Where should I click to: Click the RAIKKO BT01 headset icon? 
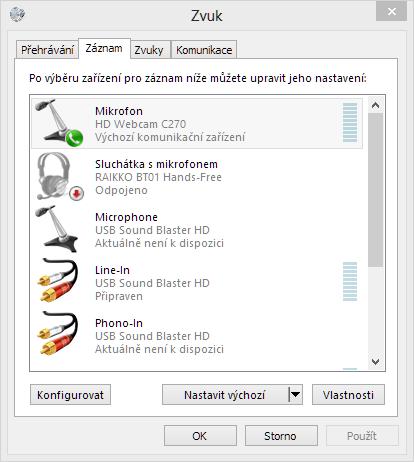pos(59,176)
